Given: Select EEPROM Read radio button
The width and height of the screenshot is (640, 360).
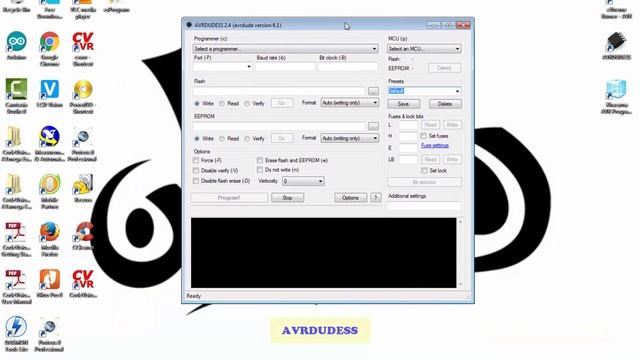Looking at the screenshot, I should coord(222,139).
